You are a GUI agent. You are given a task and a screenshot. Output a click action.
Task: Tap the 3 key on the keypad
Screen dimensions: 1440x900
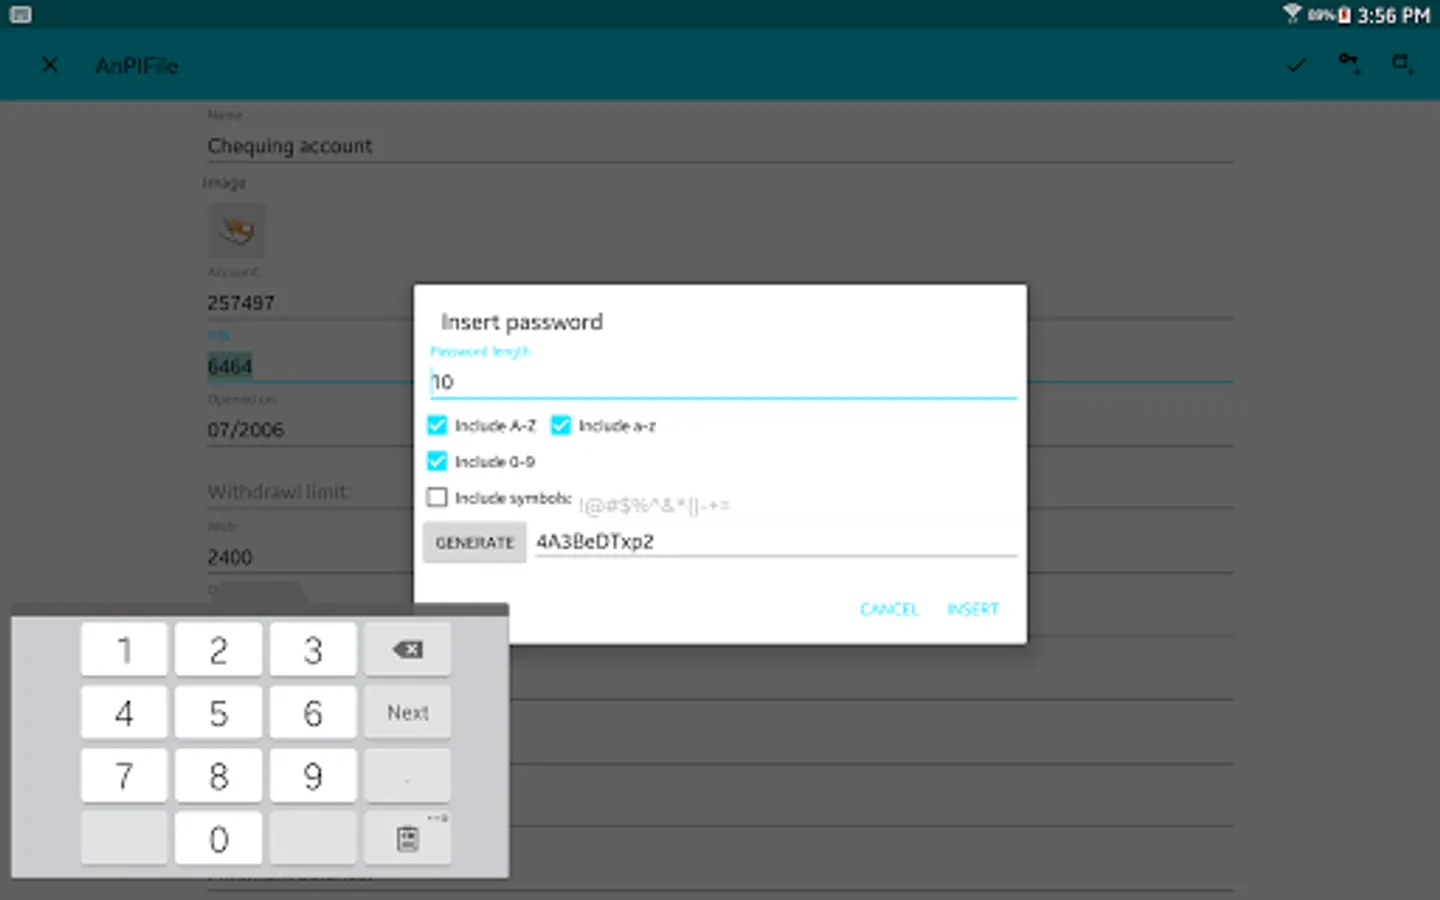tap(313, 650)
